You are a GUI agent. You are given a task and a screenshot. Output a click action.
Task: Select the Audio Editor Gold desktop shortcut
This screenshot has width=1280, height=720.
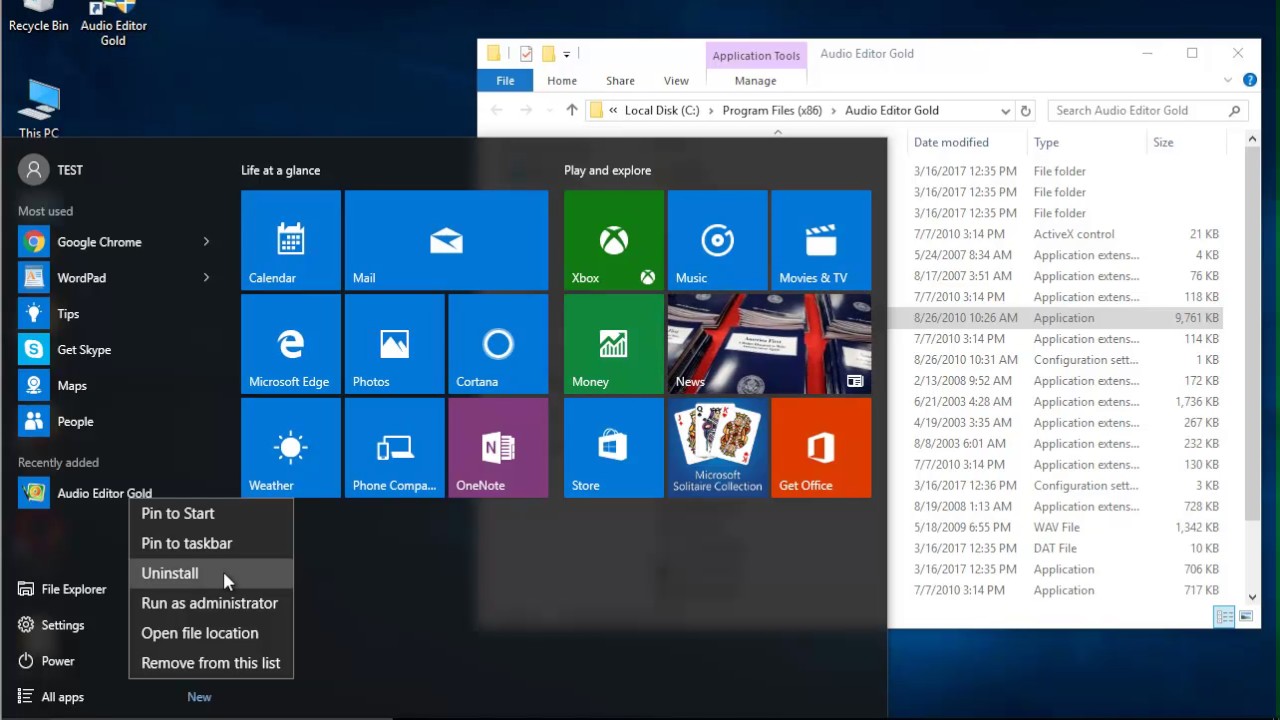(113, 24)
